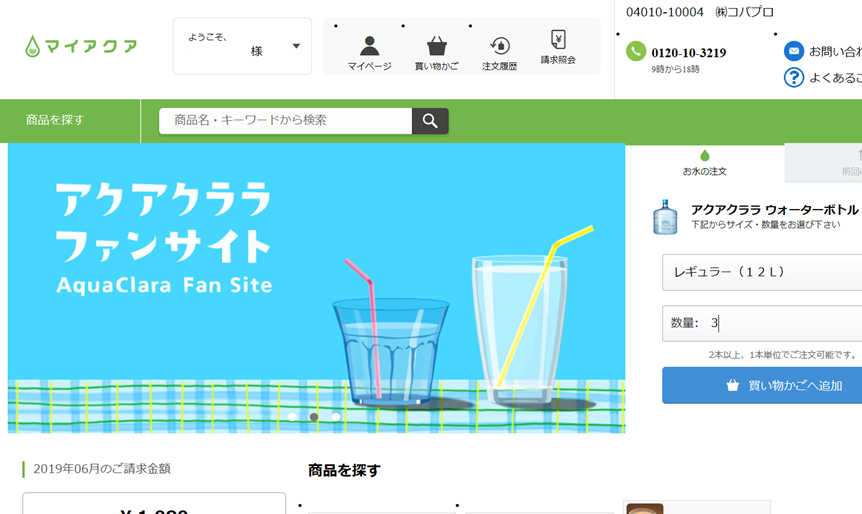This screenshot has width=862, height=514.
Task: Switch to the 前回の注文 tab
Action: (823, 163)
